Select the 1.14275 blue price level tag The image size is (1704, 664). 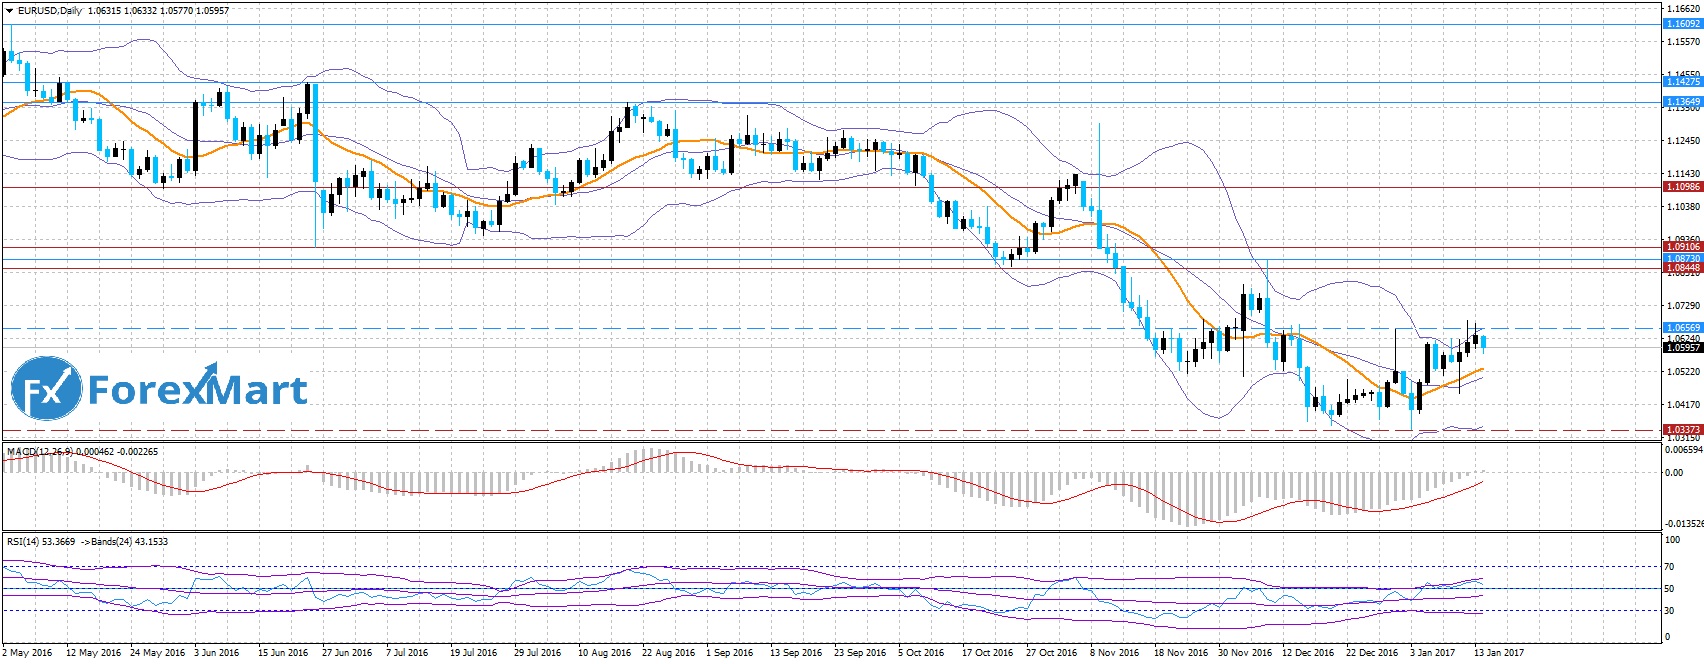(1682, 82)
